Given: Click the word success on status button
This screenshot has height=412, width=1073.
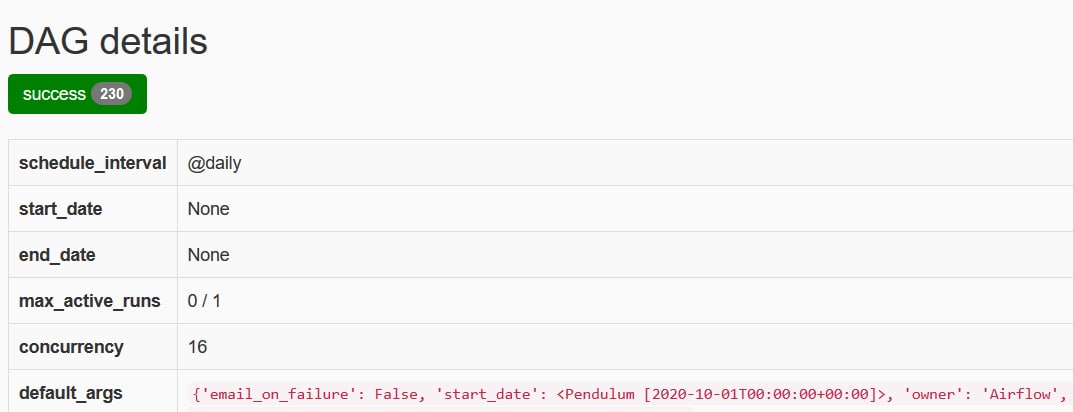Looking at the screenshot, I should 54,94.
